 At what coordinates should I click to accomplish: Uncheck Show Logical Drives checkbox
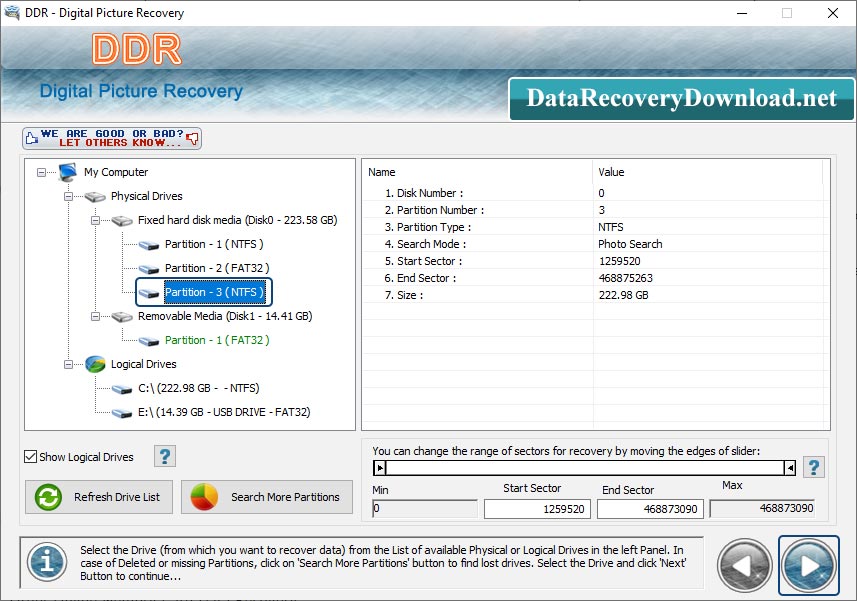coord(31,457)
